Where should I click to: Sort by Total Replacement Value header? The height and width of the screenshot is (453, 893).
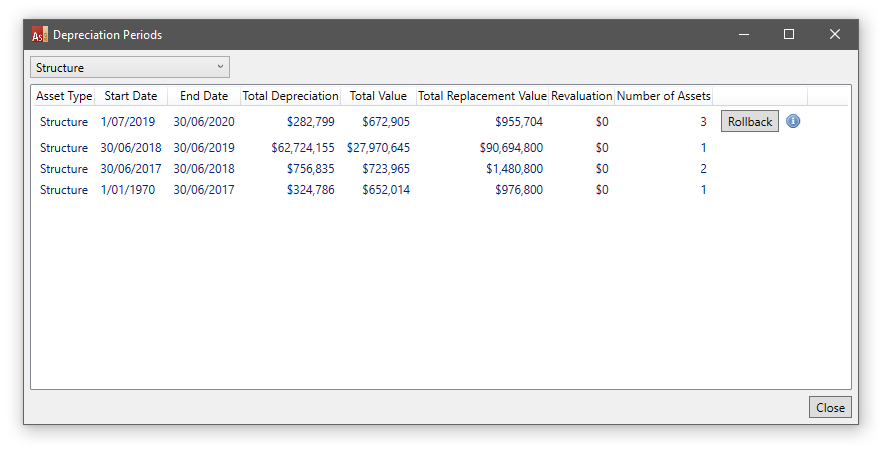(x=482, y=96)
